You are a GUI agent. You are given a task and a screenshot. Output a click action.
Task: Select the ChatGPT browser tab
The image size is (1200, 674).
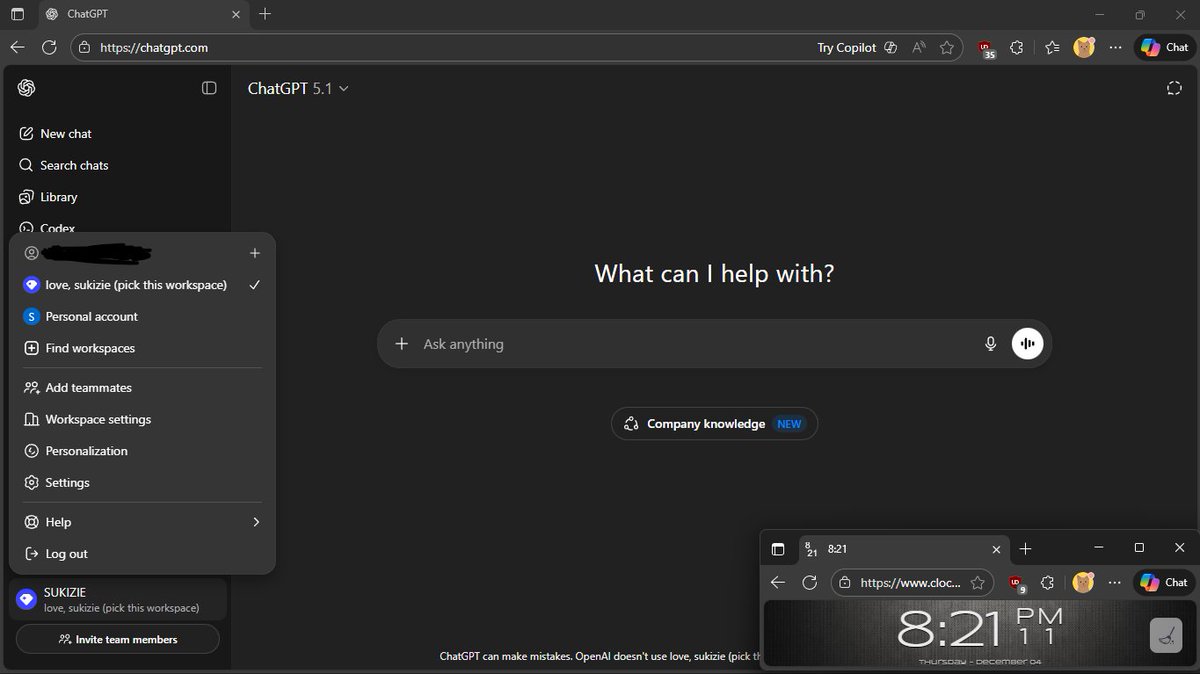142,15
